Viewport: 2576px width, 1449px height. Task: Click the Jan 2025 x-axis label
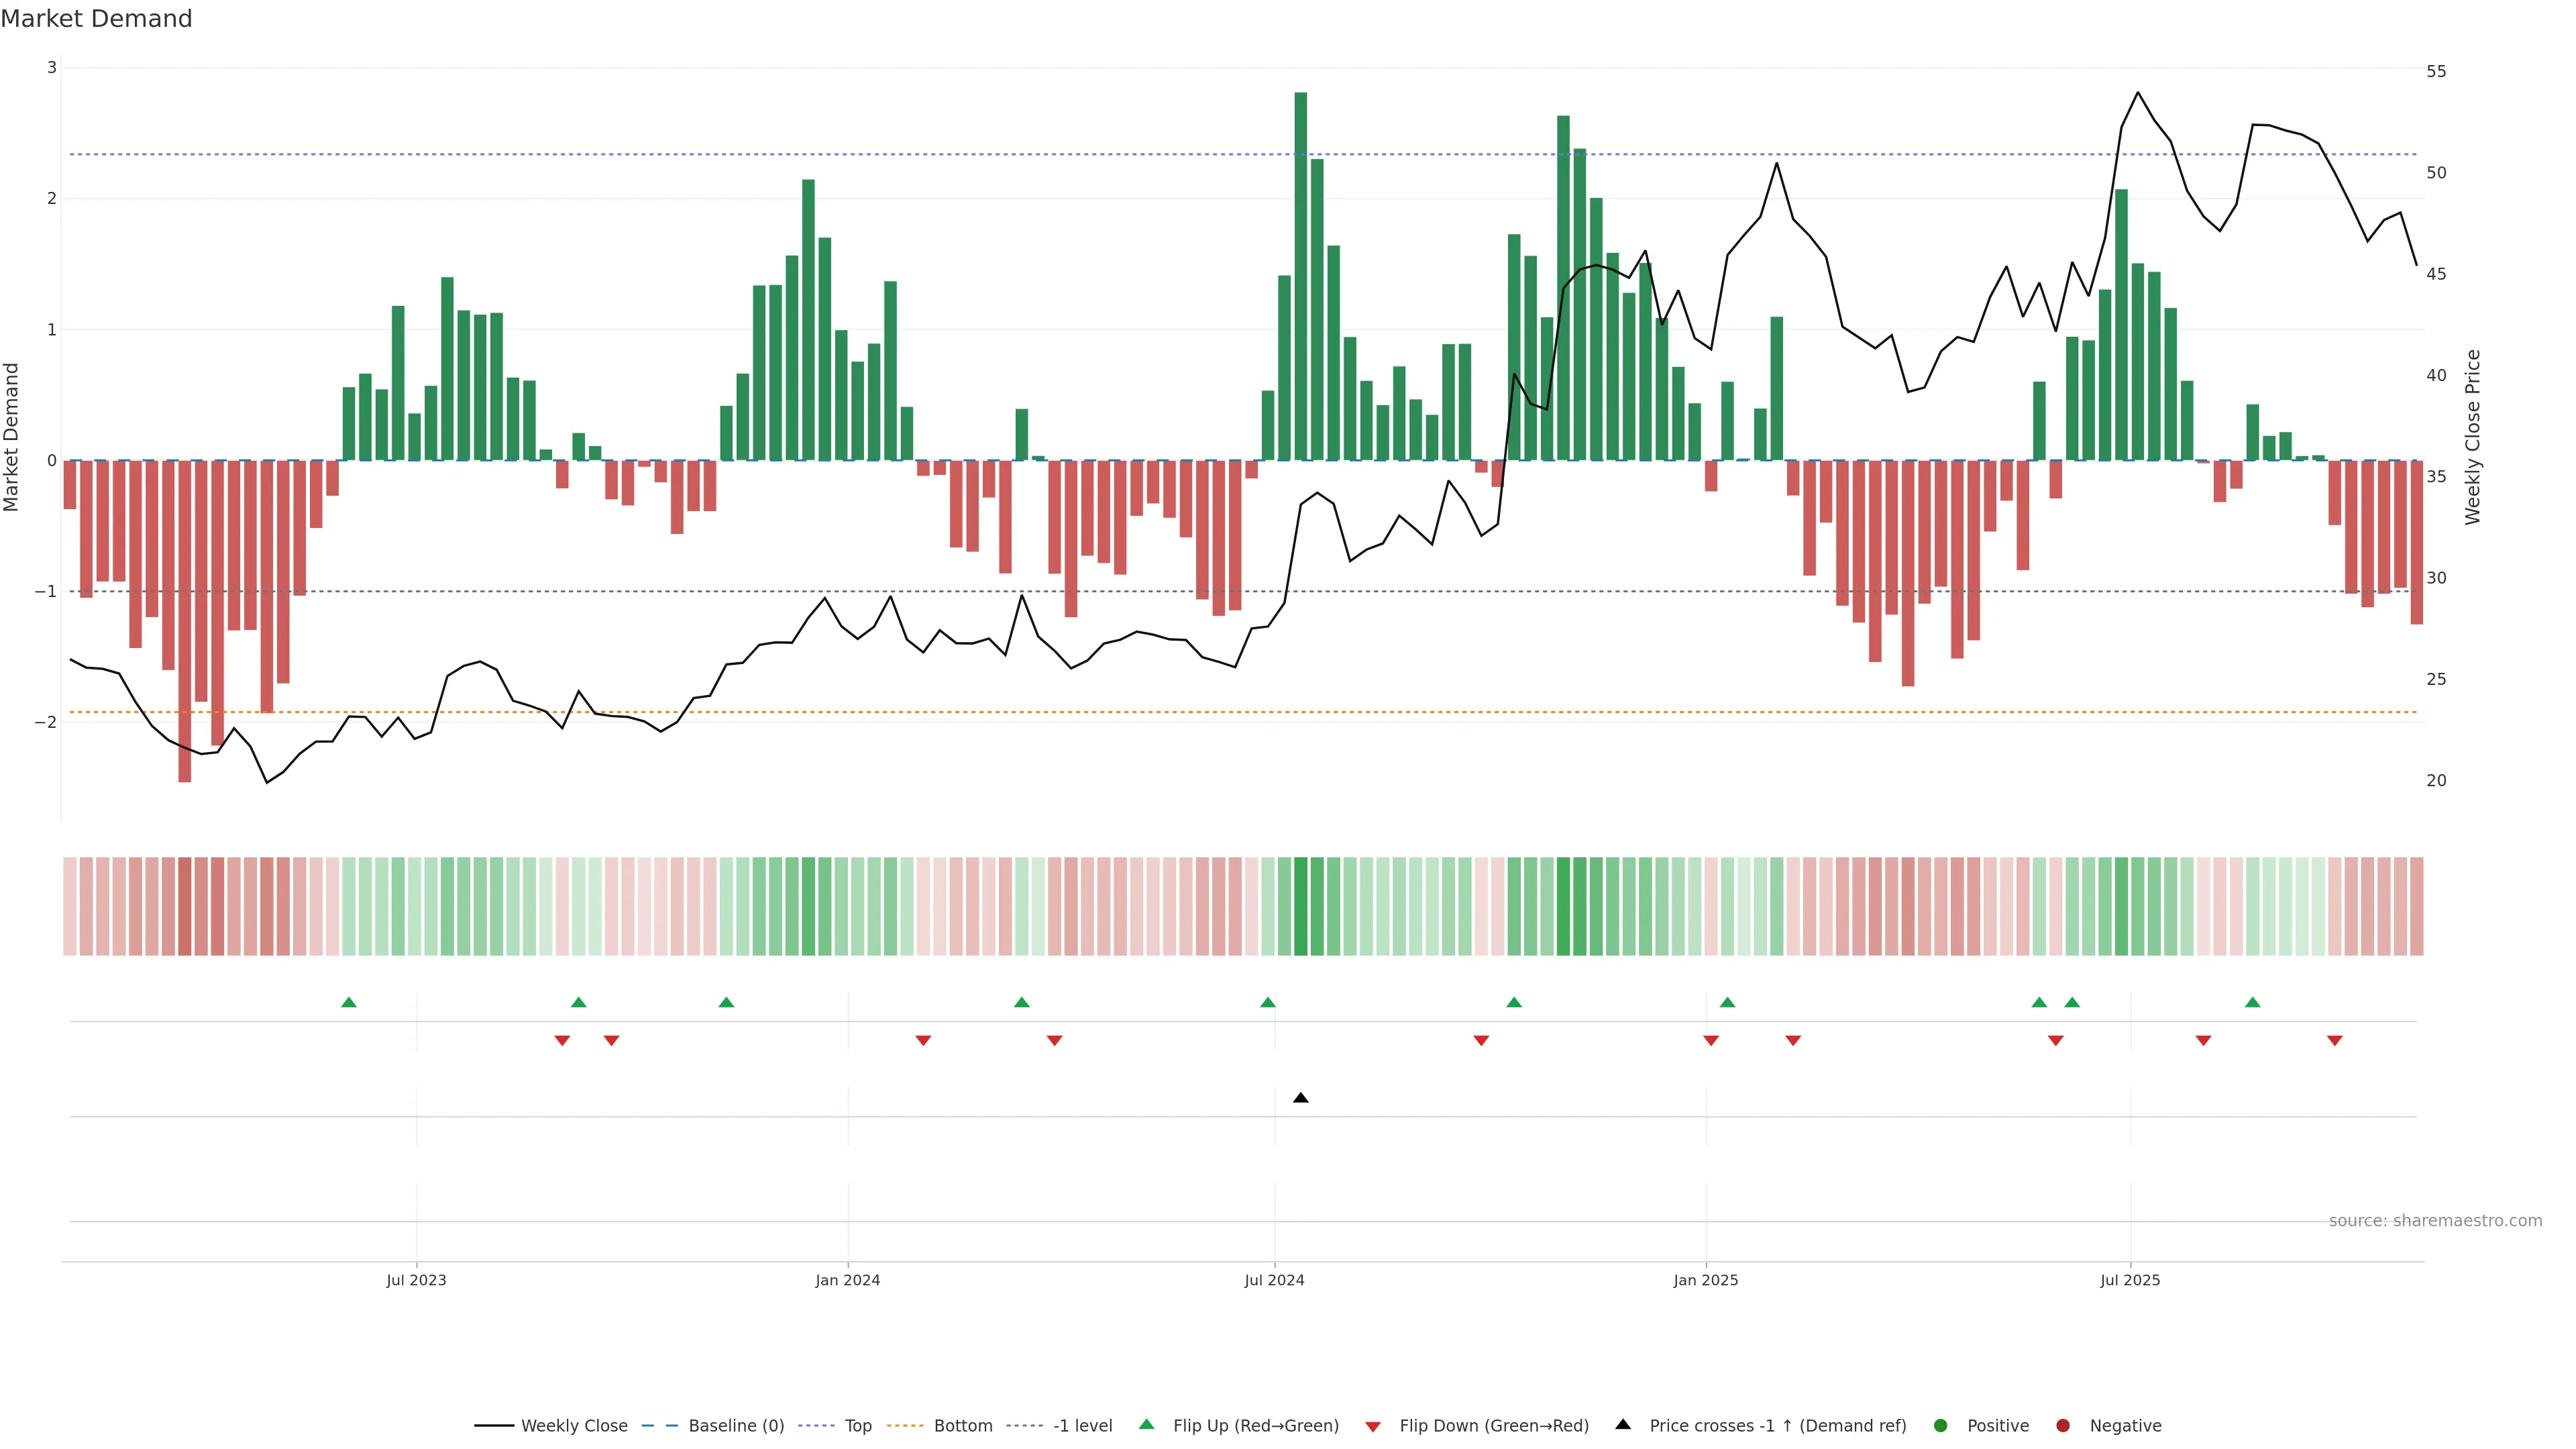coord(1705,1280)
